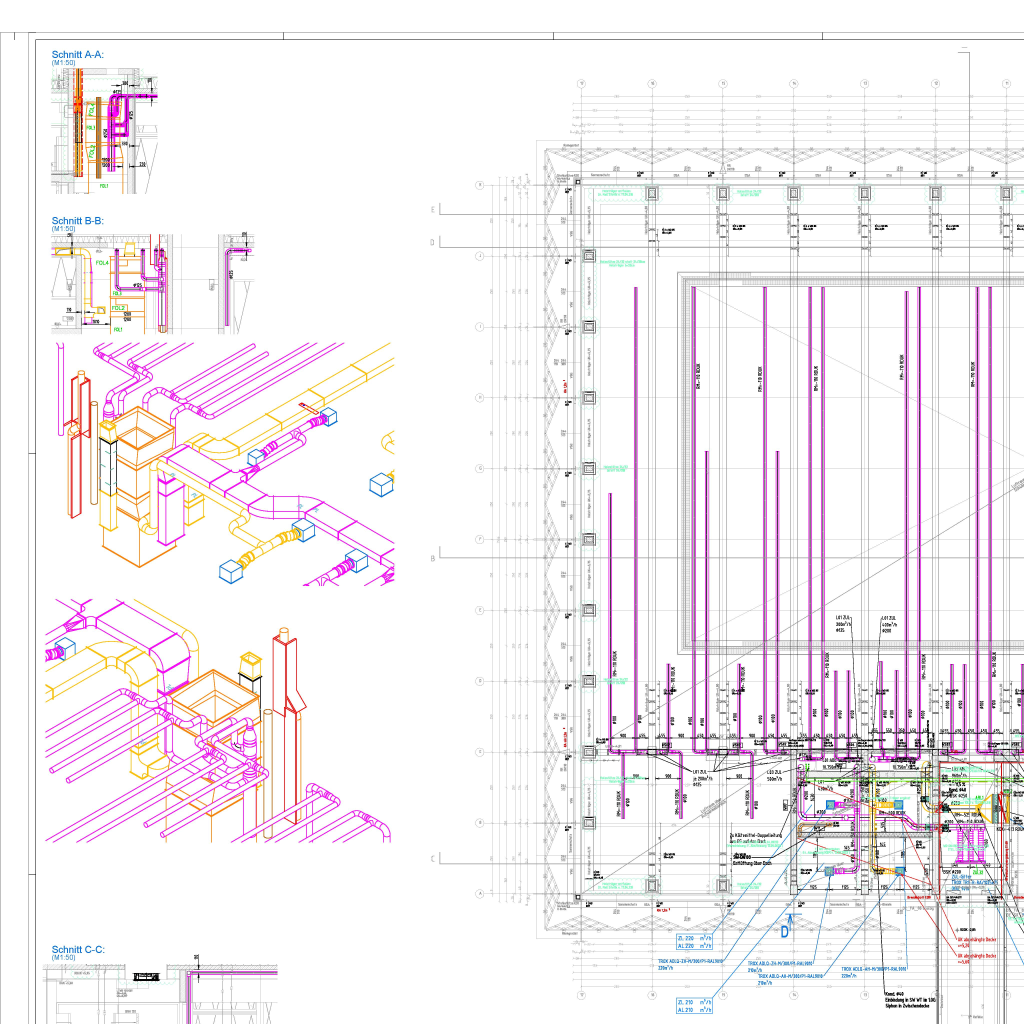Viewport: 1024px width, 1024px height.
Task: Click the green FOL4 label in Schnitt B-B
Action: [x=102, y=262]
